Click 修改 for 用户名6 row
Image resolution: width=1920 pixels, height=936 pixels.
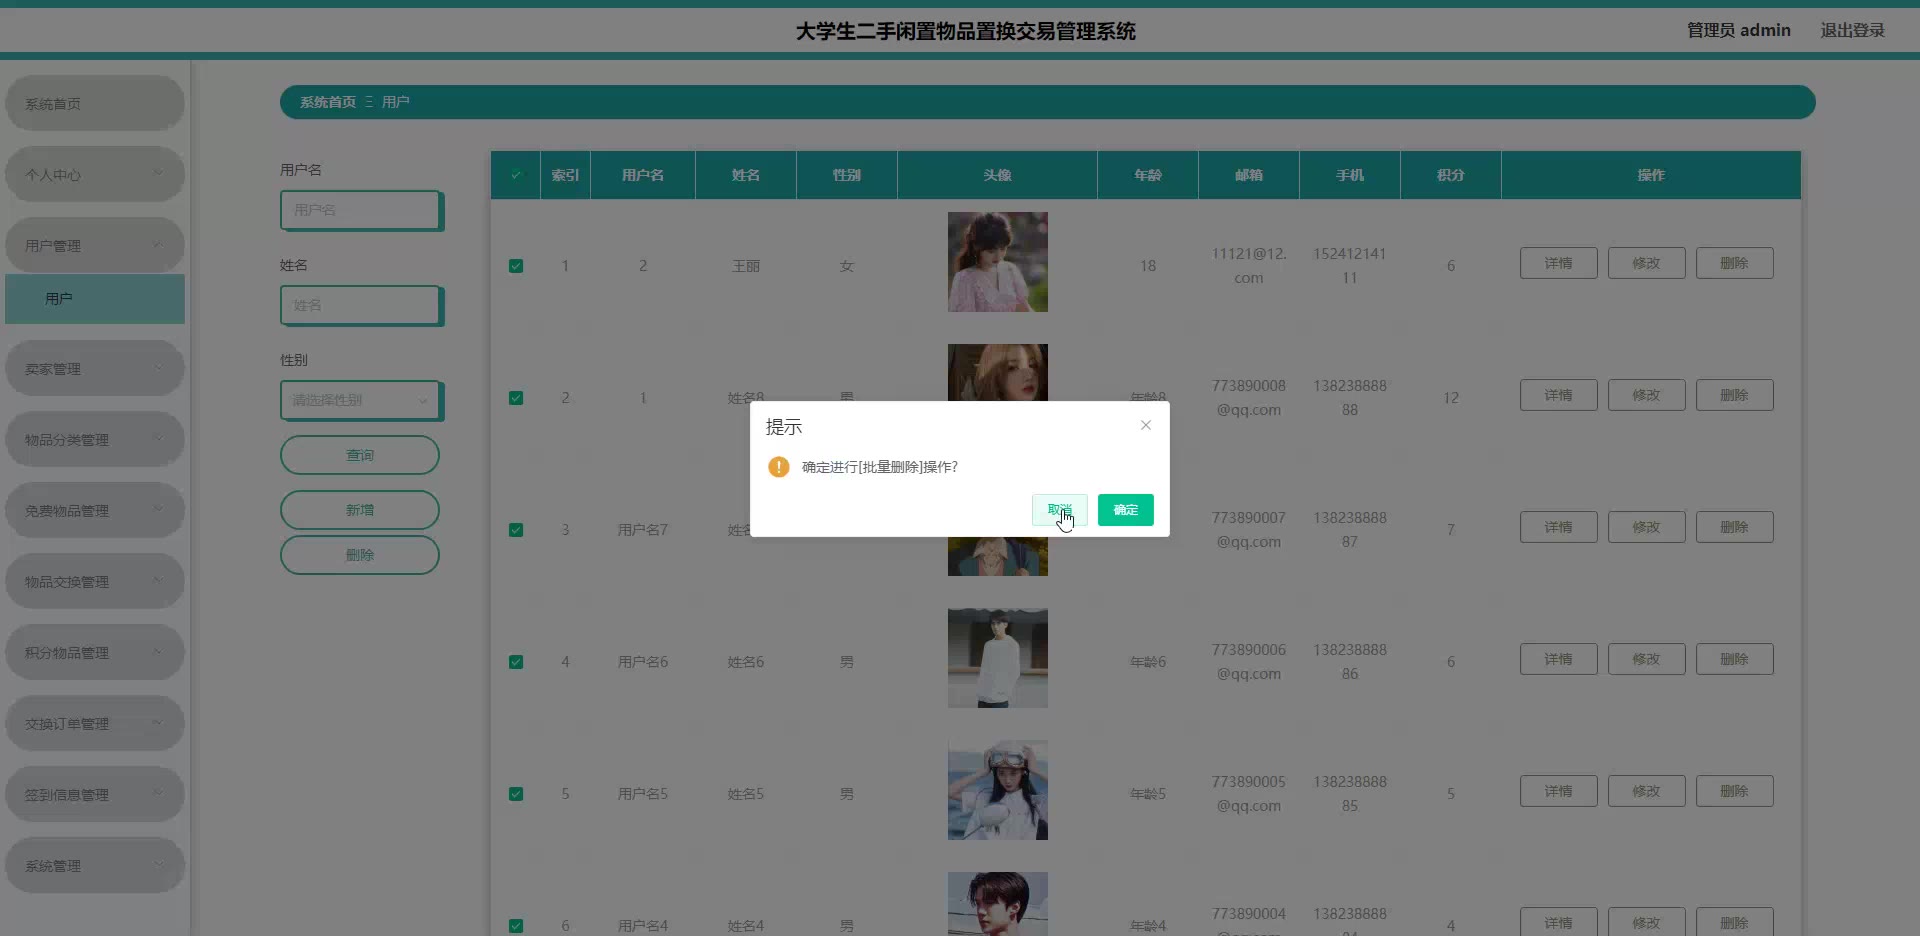[x=1647, y=659]
